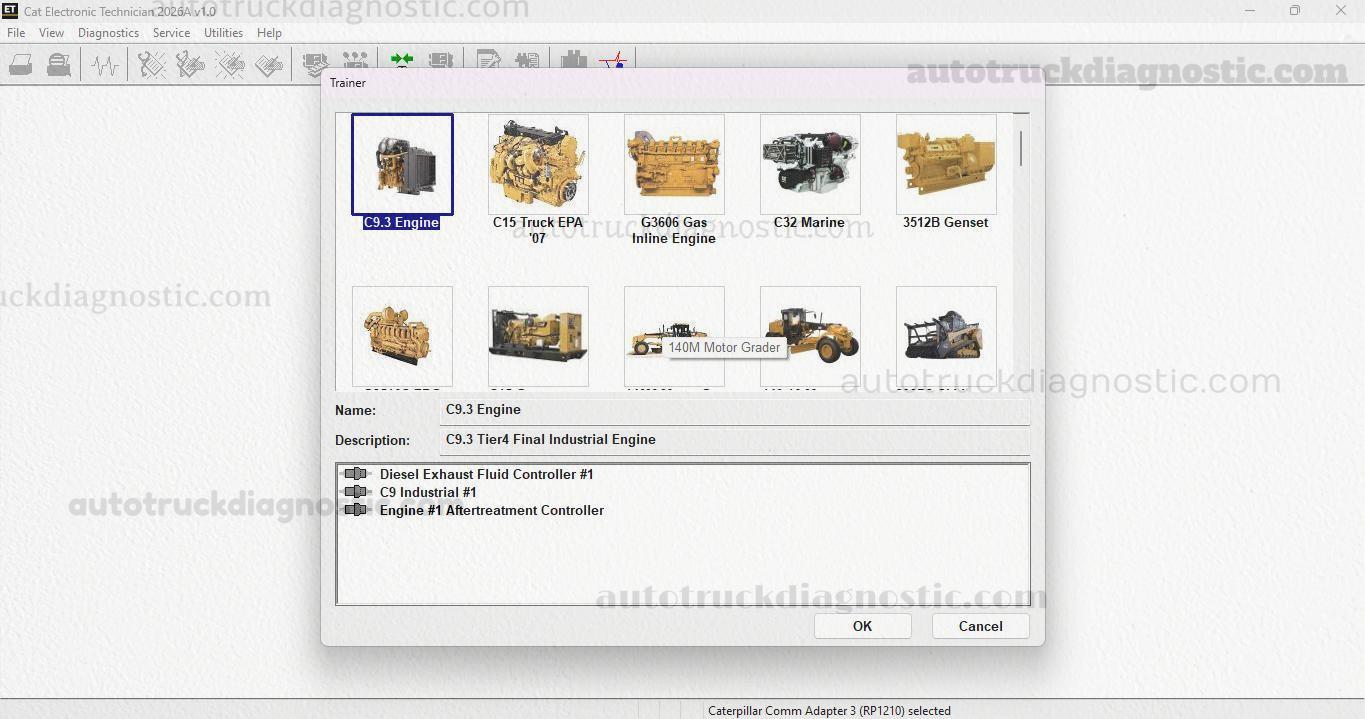Click the Active Diagnostic Codes stethoscope icon

[x=152, y=65]
